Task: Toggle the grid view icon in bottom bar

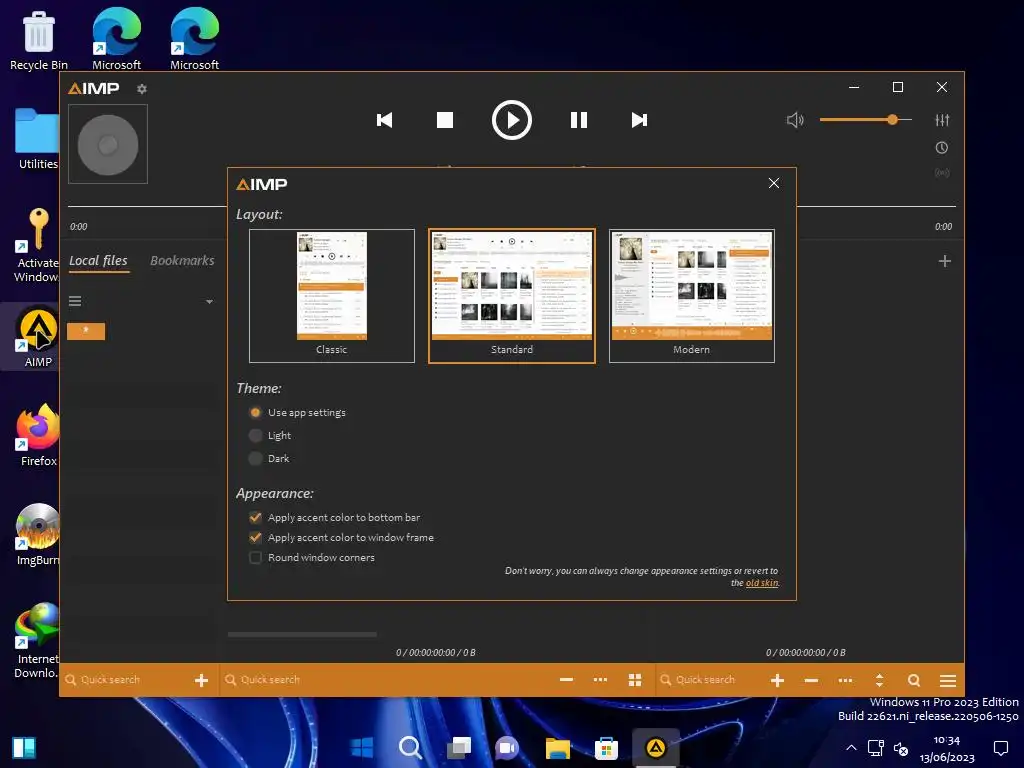Action: coord(635,680)
